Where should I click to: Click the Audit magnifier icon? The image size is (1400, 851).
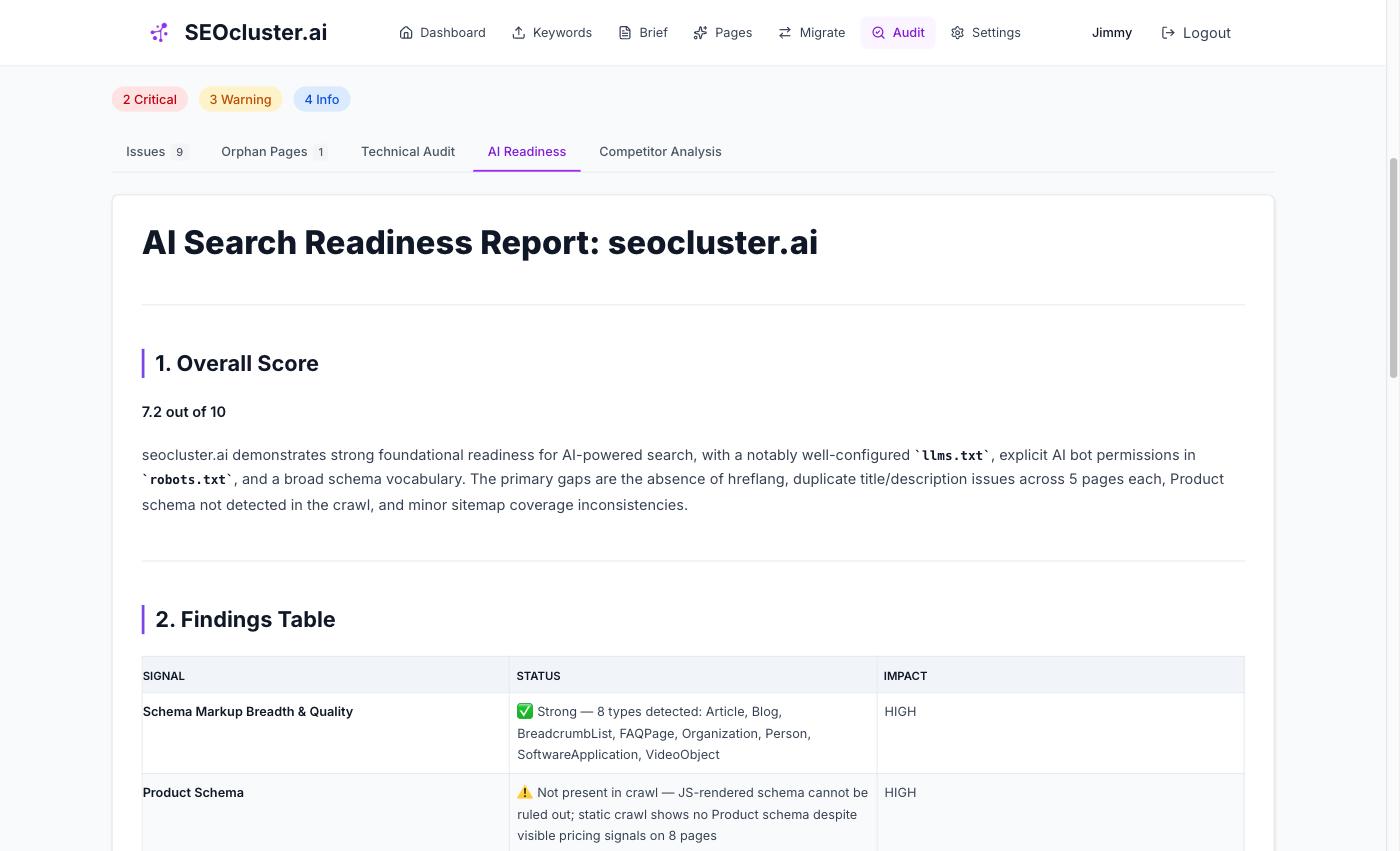coord(878,33)
